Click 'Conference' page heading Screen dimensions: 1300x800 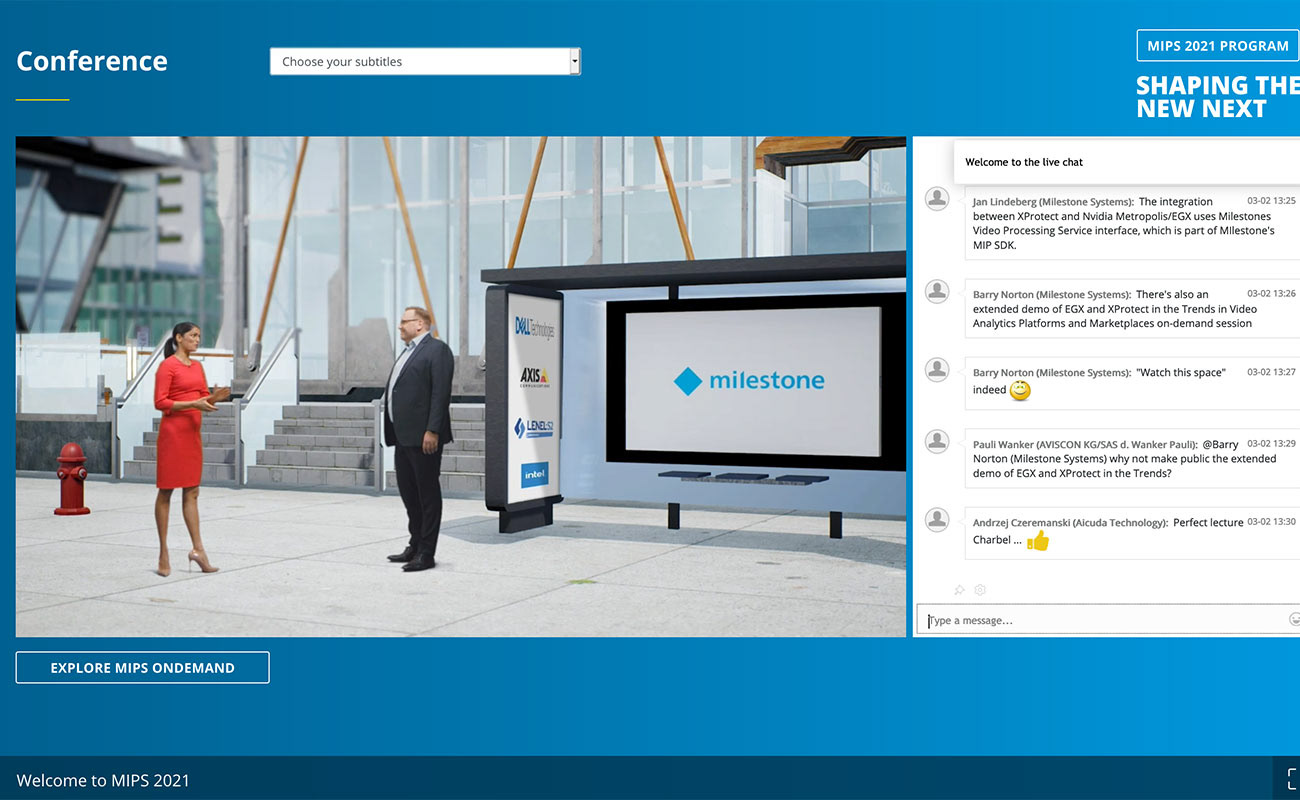92,61
